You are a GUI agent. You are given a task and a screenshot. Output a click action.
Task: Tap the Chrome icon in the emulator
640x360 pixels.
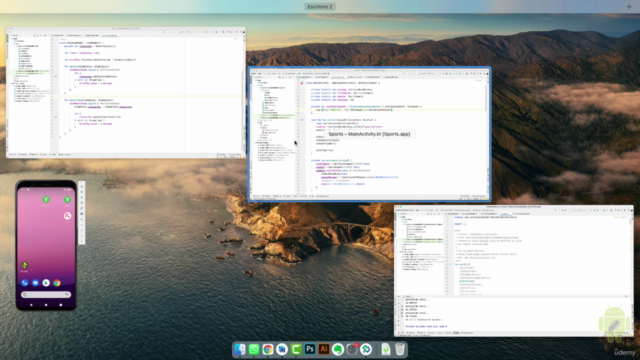tap(57, 283)
